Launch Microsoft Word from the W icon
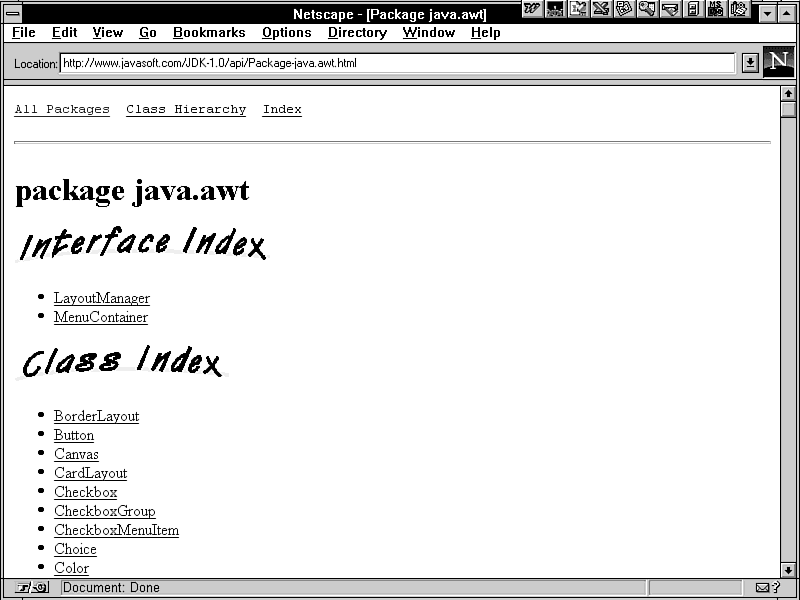Image resolution: width=800 pixels, height=600 pixels. [x=532, y=9]
